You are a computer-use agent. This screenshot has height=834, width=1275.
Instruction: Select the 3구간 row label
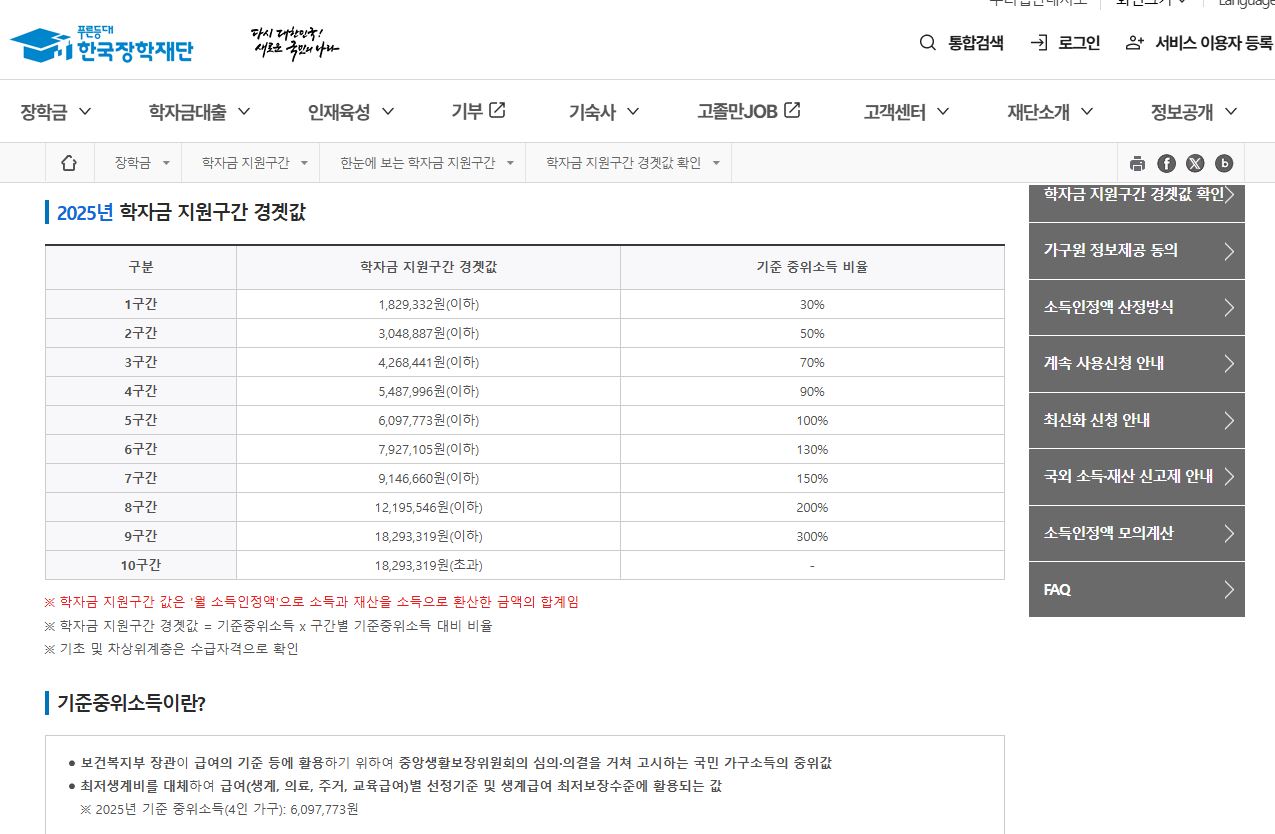coord(141,362)
